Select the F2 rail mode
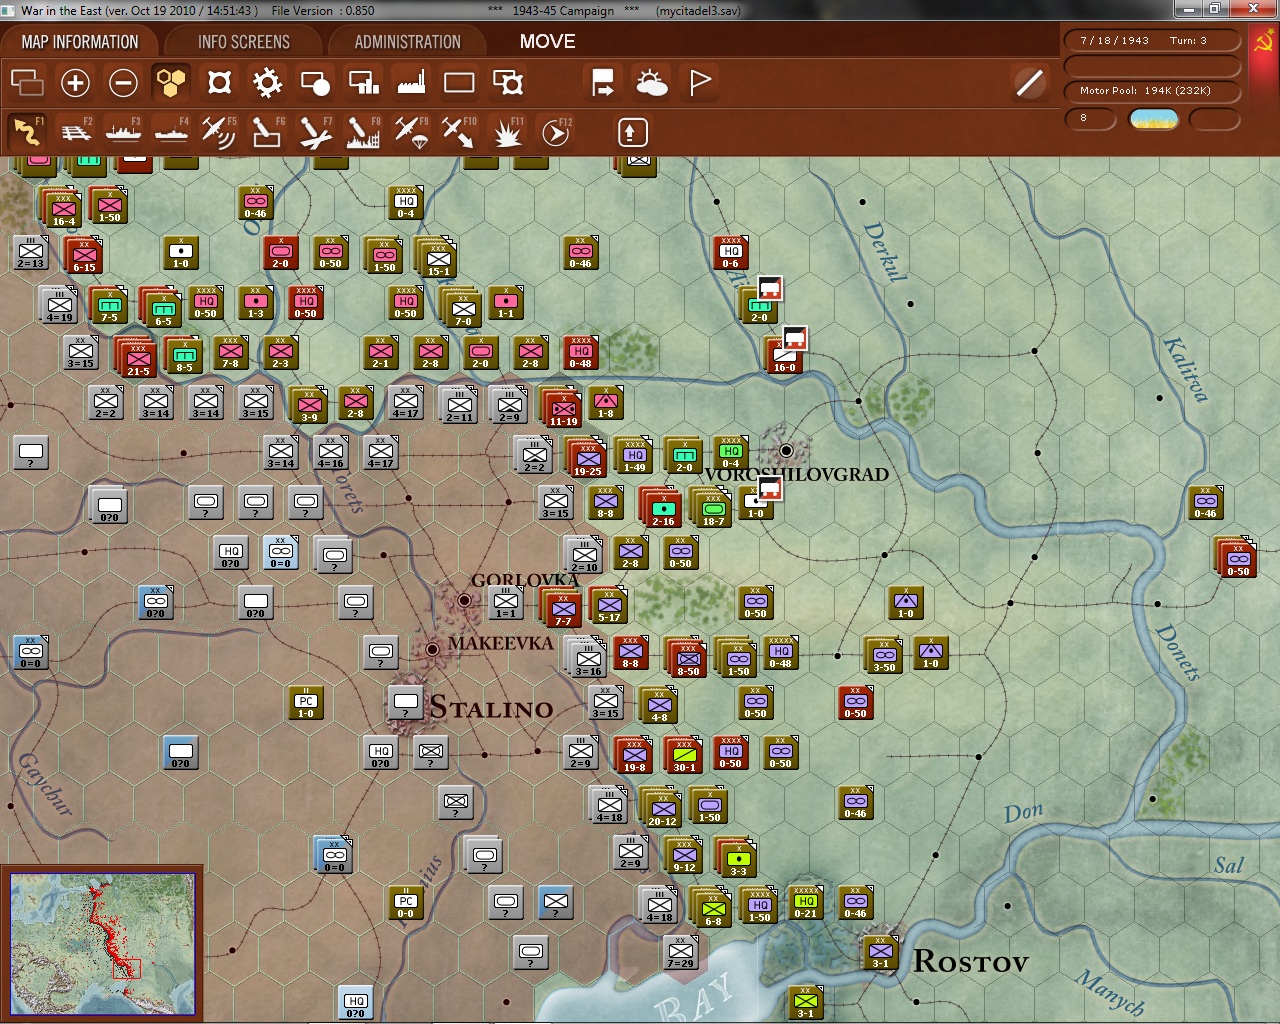The height and width of the screenshot is (1024, 1280). click(75, 132)
